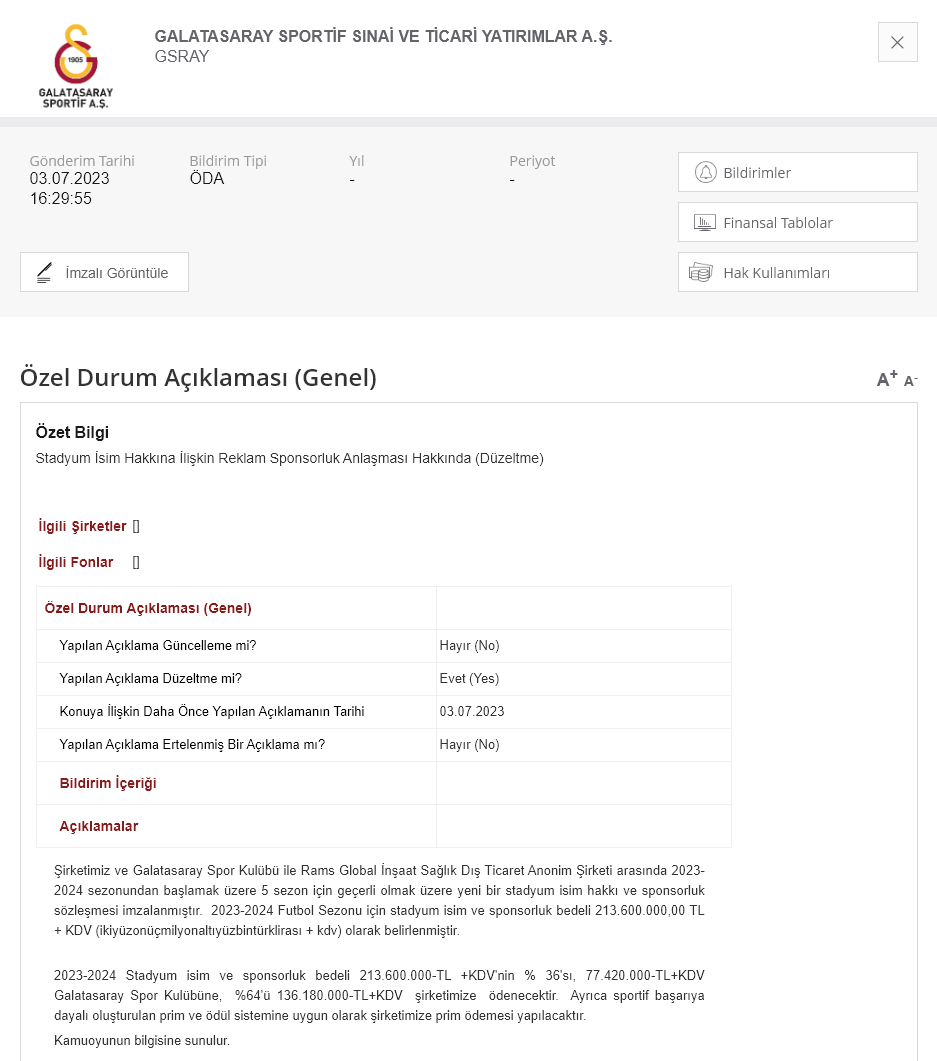Screen dimensions: 937x1061
Task: Click the Gönderim Tarihi value 03.07.2023
Action: coord(69,179)
